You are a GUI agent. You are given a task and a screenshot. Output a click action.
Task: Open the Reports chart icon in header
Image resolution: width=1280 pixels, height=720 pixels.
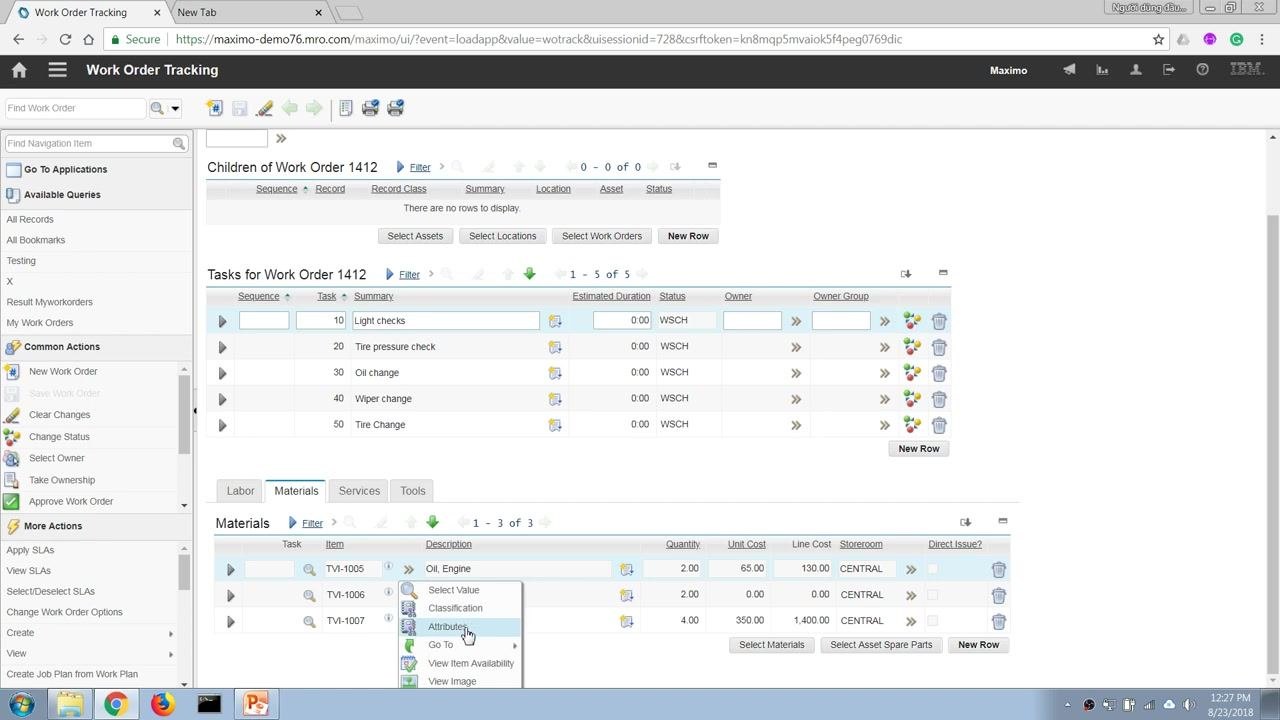click(x=1102, y=70)
